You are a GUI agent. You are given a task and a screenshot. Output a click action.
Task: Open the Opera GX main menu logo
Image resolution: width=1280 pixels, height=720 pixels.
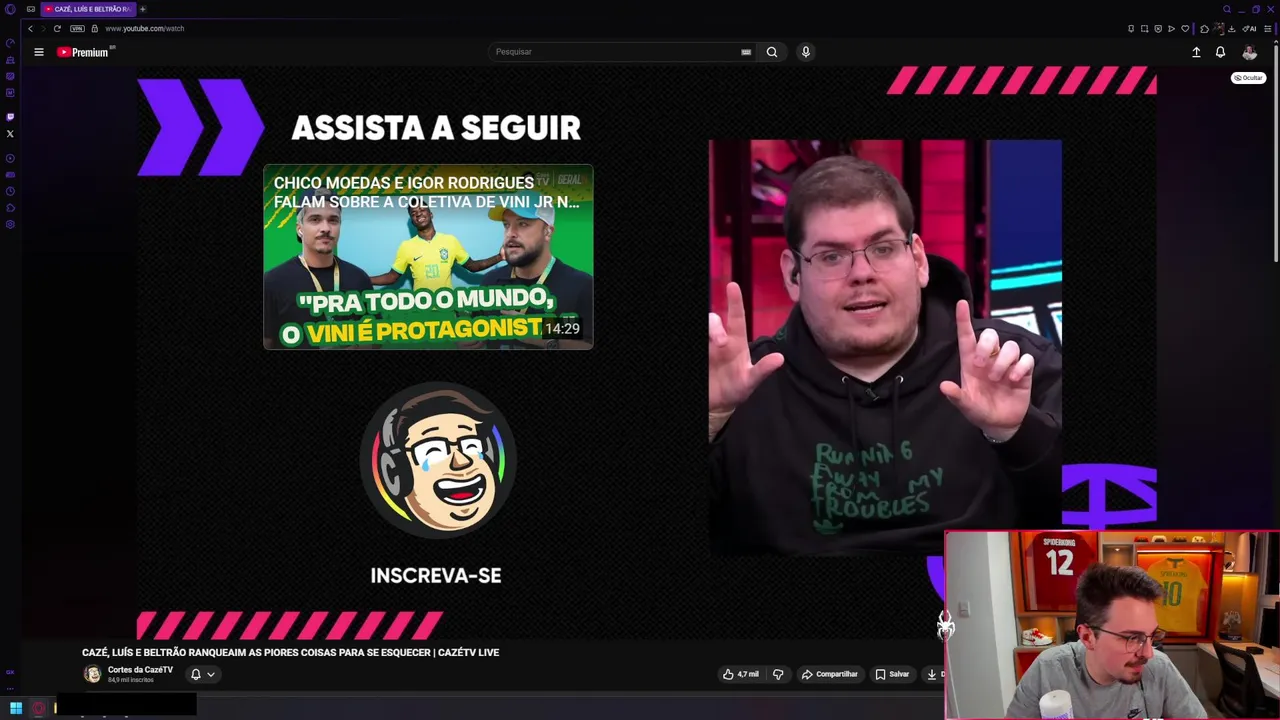click(10, 9)
